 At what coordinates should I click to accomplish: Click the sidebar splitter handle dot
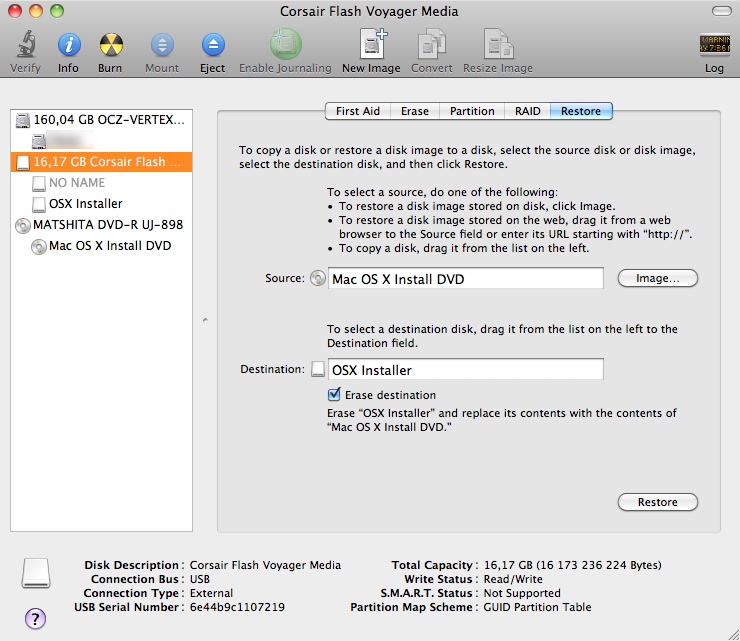click(205, 320)
